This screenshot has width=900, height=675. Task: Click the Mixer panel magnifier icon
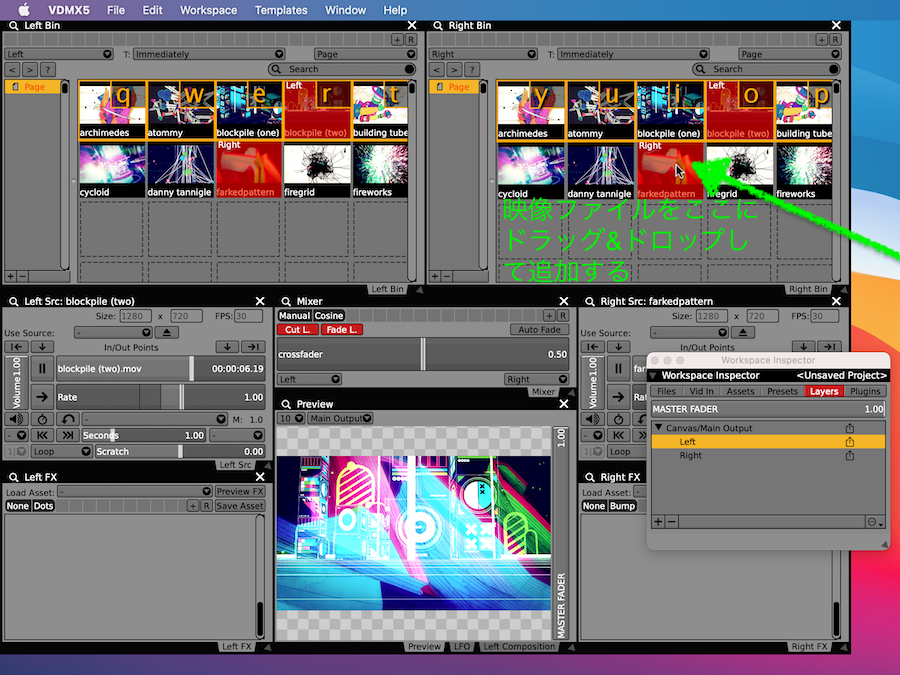(286, 301)
